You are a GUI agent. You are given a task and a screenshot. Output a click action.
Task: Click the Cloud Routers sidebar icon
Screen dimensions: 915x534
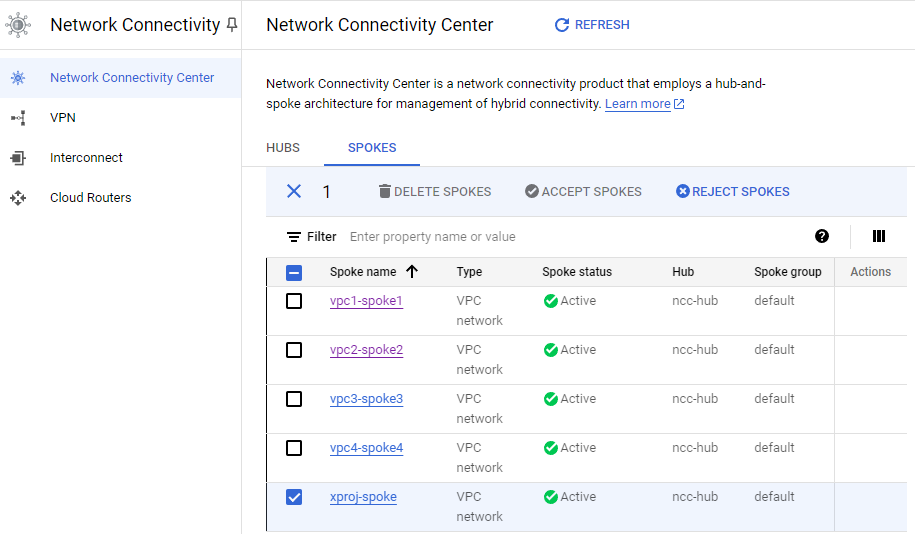pyautogui.click(x=18, y=198)
